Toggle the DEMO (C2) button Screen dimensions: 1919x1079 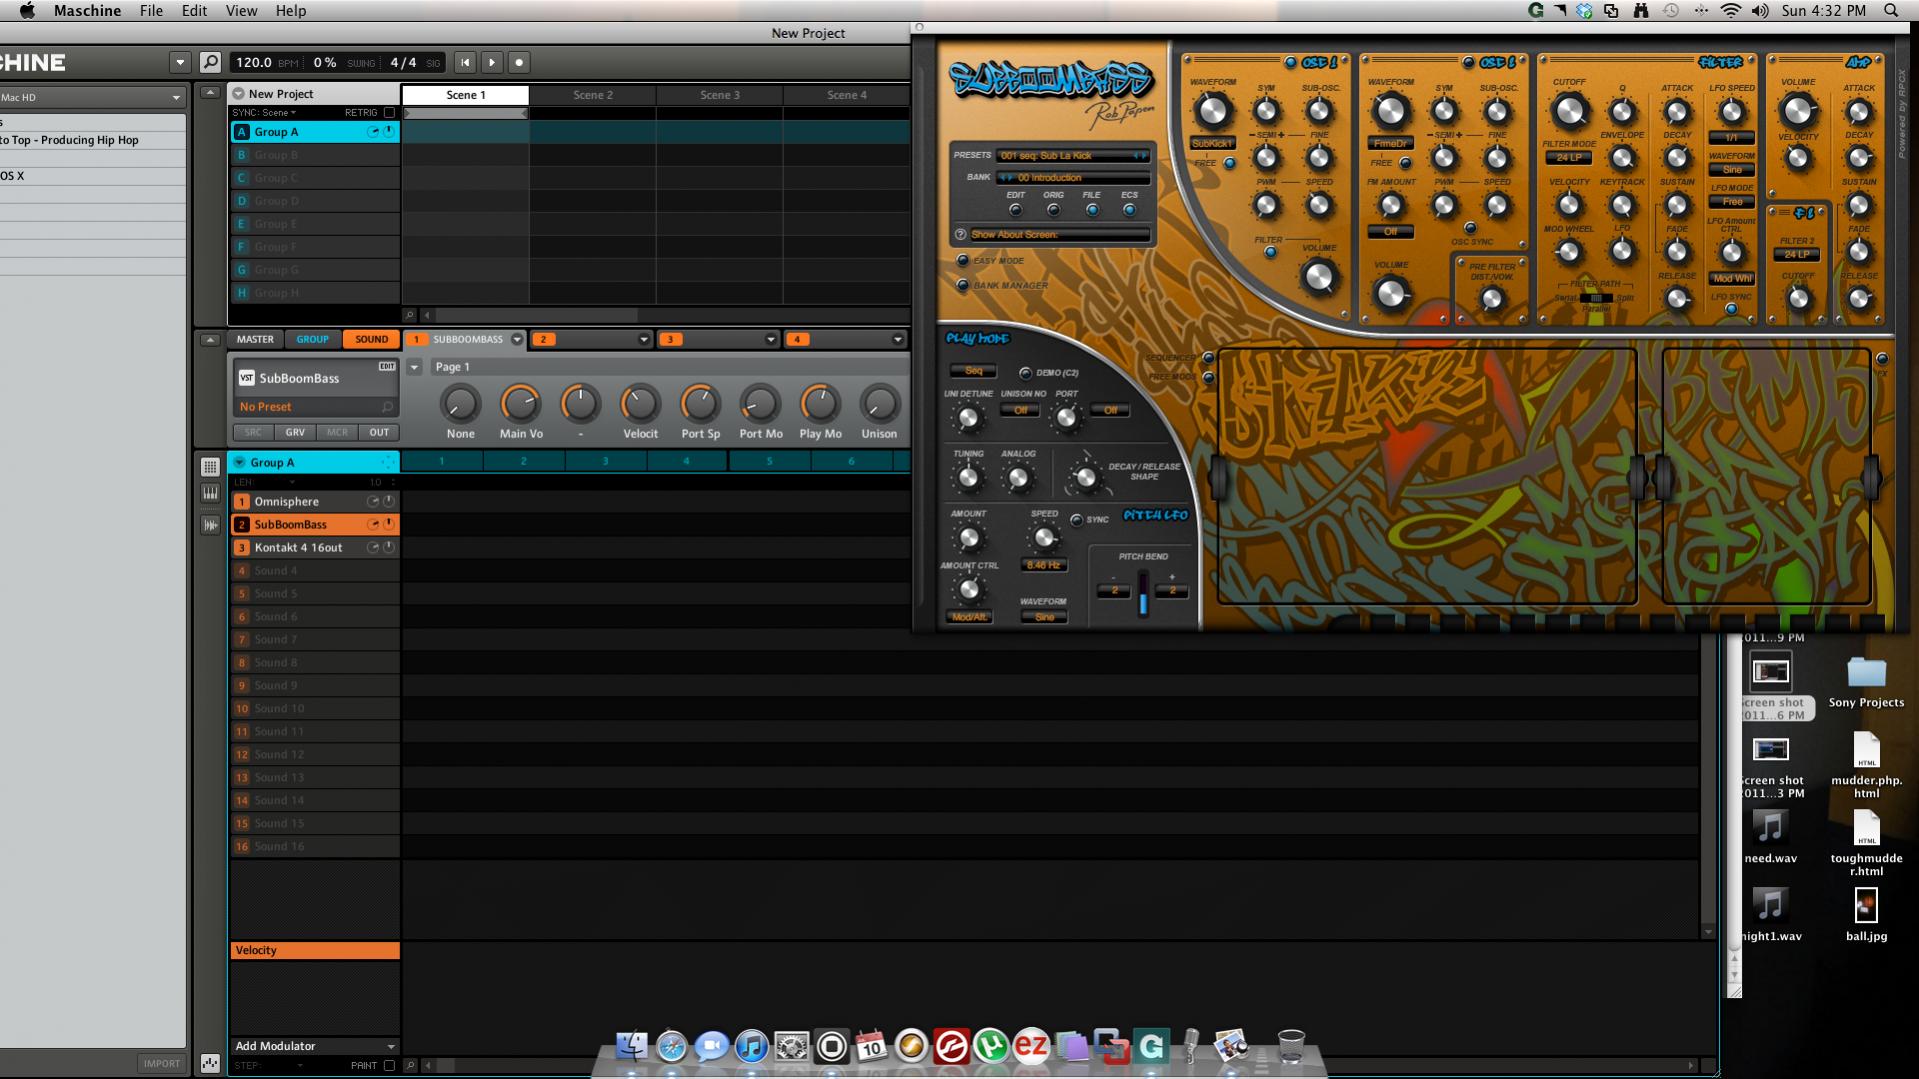pos(1025,373)
